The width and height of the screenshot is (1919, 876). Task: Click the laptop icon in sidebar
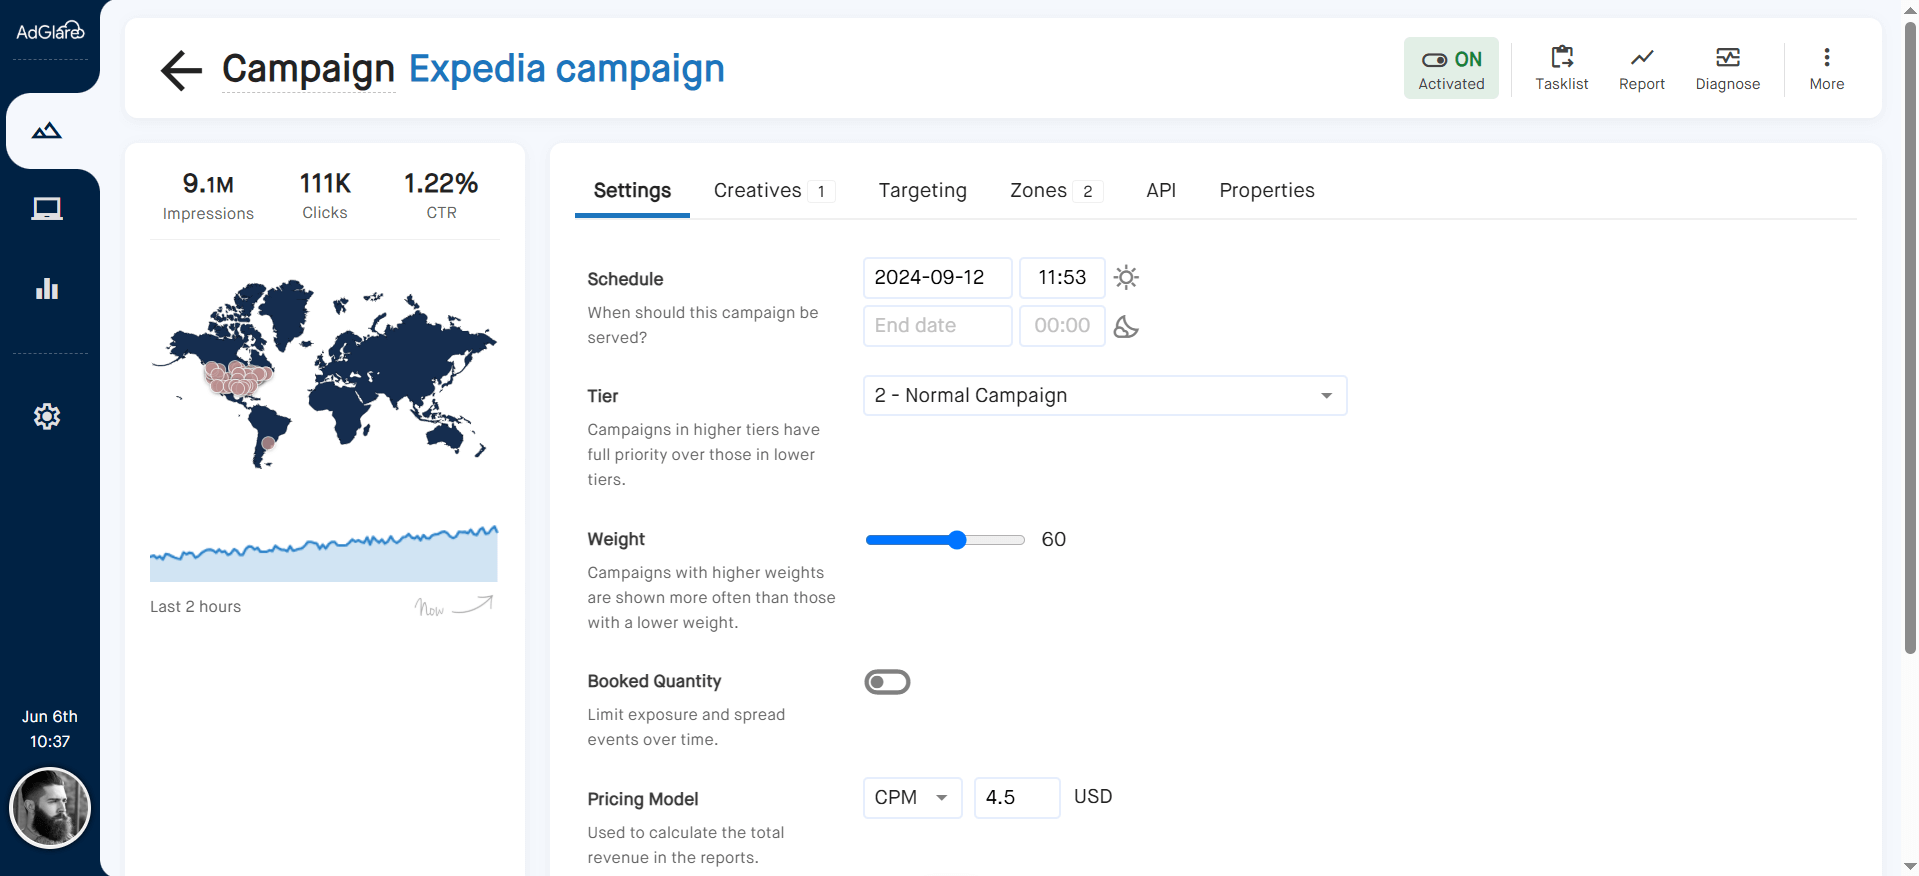[x=47, y=208]
